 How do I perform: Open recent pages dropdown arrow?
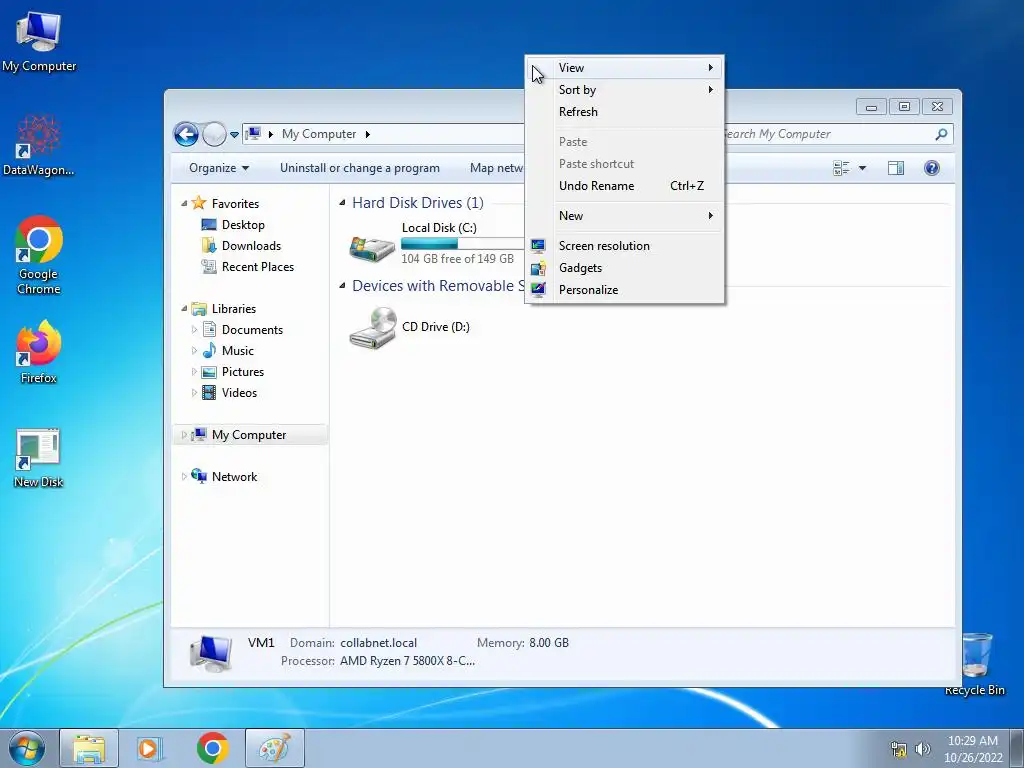click(234, 135)
